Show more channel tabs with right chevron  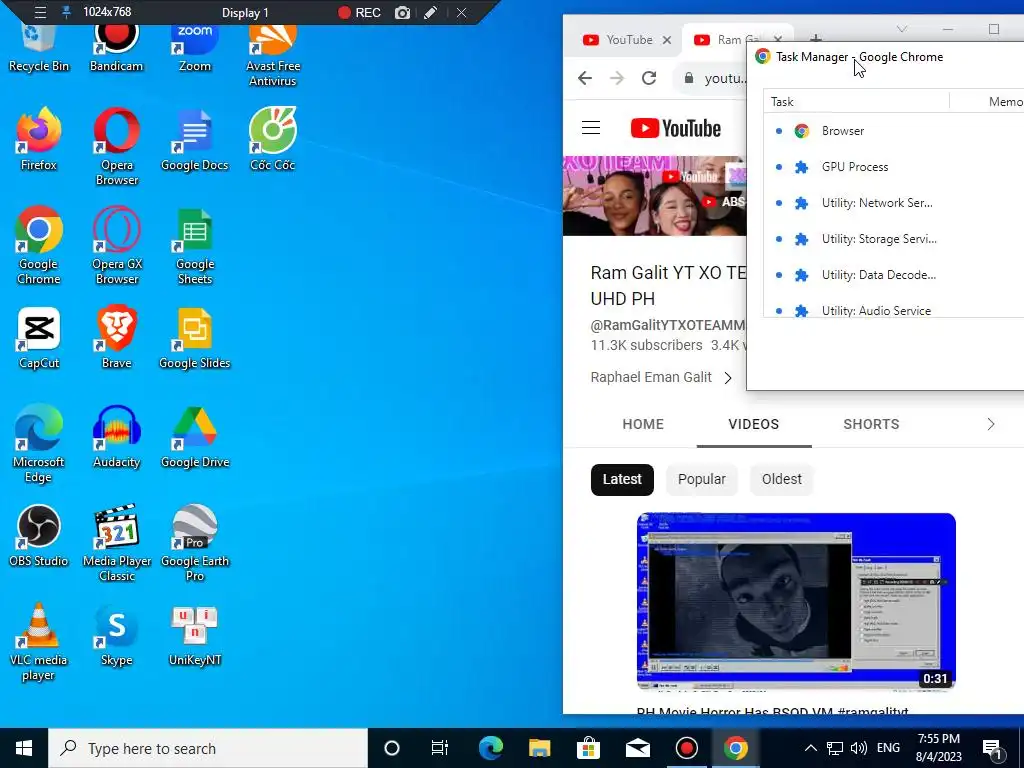coord(990,424)
